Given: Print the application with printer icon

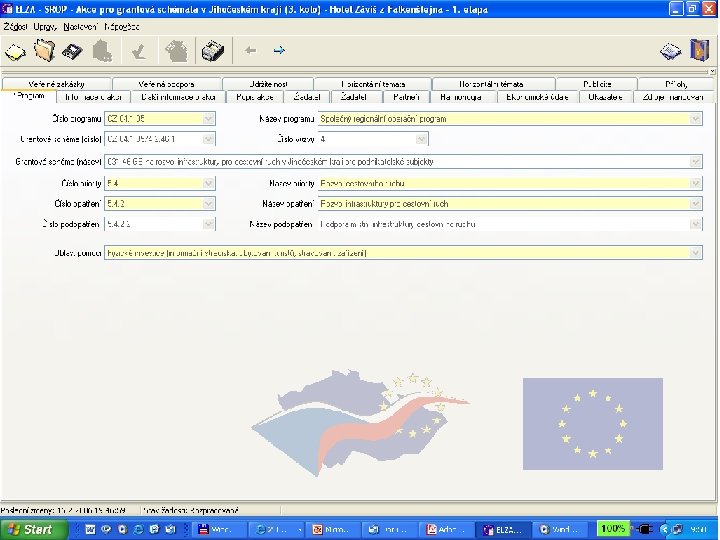Looking at the screenshot, I should pos(213,51).
